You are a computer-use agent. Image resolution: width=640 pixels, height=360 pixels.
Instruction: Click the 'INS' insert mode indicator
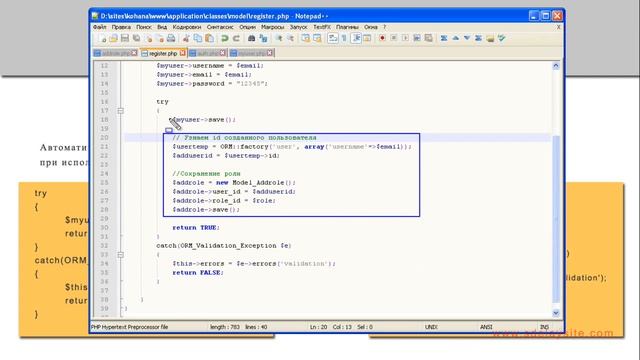[544, 327]
